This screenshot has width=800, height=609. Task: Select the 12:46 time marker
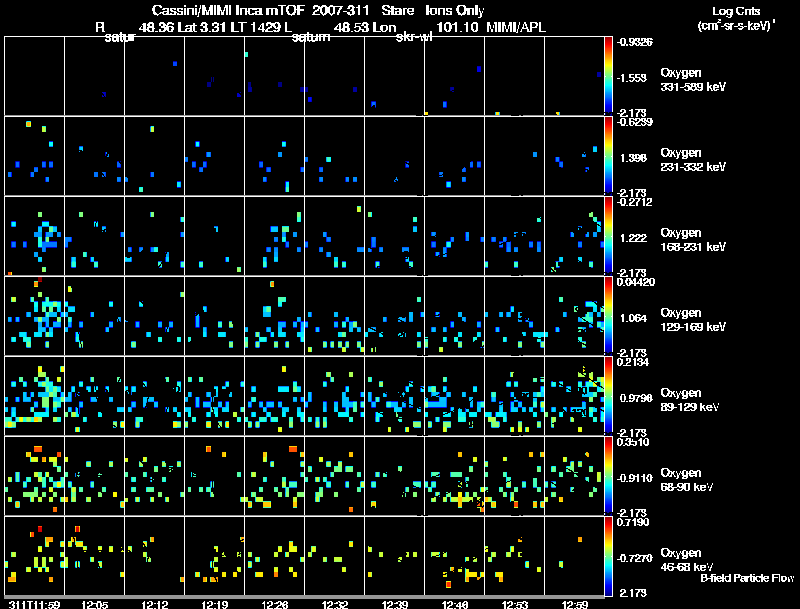pyautogui.click(x=455, y=604)
